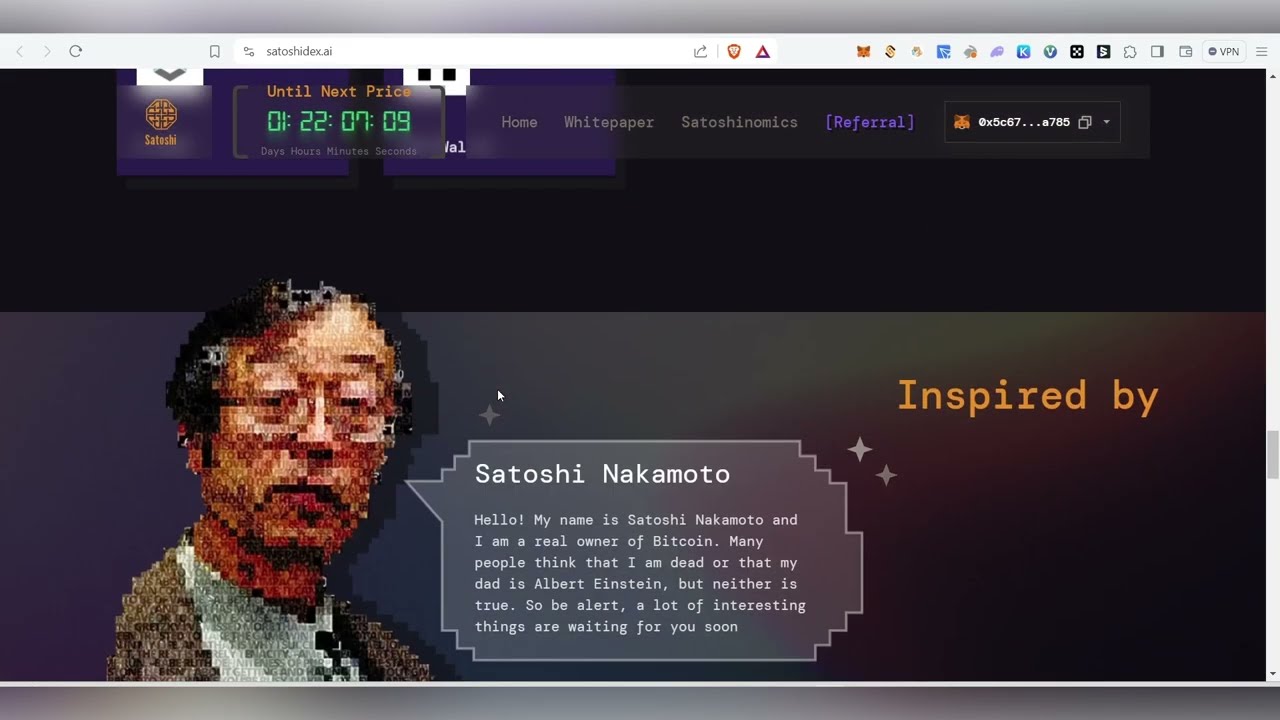Open the gray rabbit extension icon
Image resolution: width=1280 pixels, height=720 pixels.
point(970,51)
